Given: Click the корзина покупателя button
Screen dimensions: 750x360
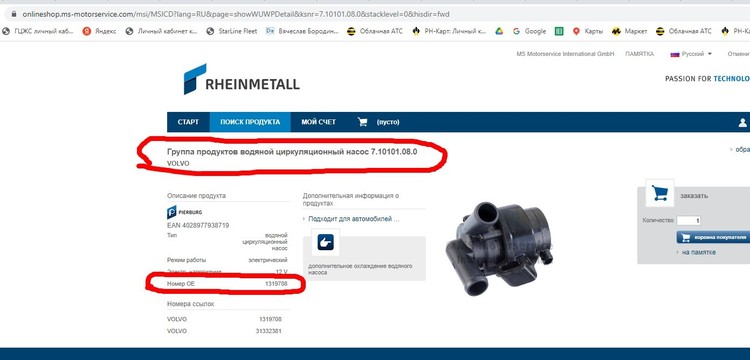Looking at the screenshot, I should (713, 237).
